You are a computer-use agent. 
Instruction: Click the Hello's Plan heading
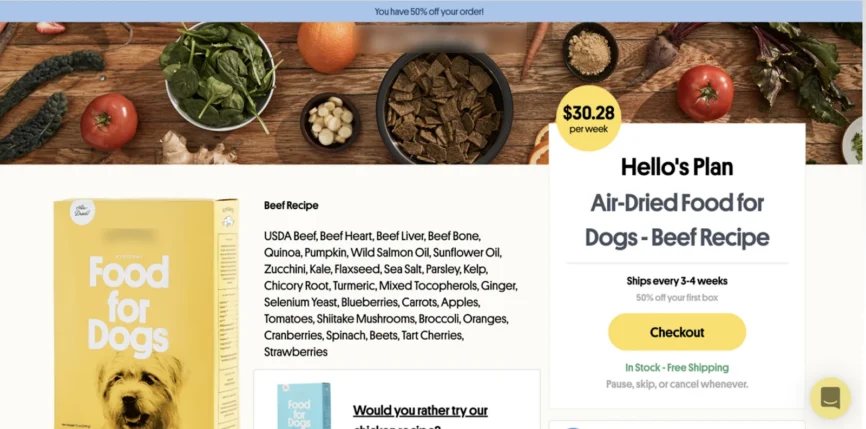677,167
